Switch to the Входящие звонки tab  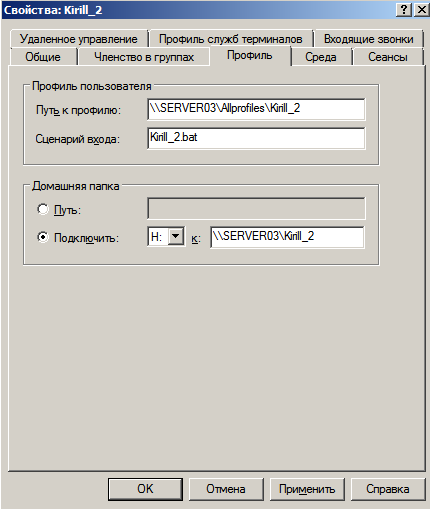(x=368, y=39)
